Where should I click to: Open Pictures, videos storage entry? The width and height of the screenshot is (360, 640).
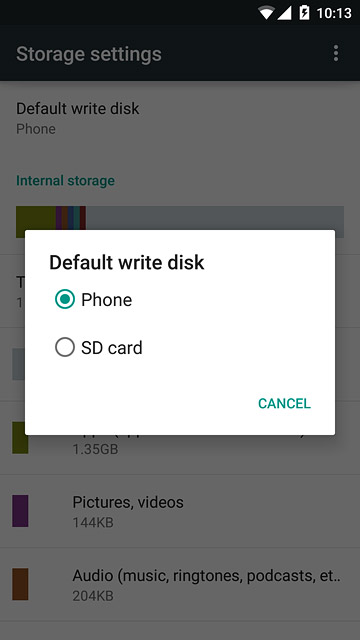tap(180, 511)
